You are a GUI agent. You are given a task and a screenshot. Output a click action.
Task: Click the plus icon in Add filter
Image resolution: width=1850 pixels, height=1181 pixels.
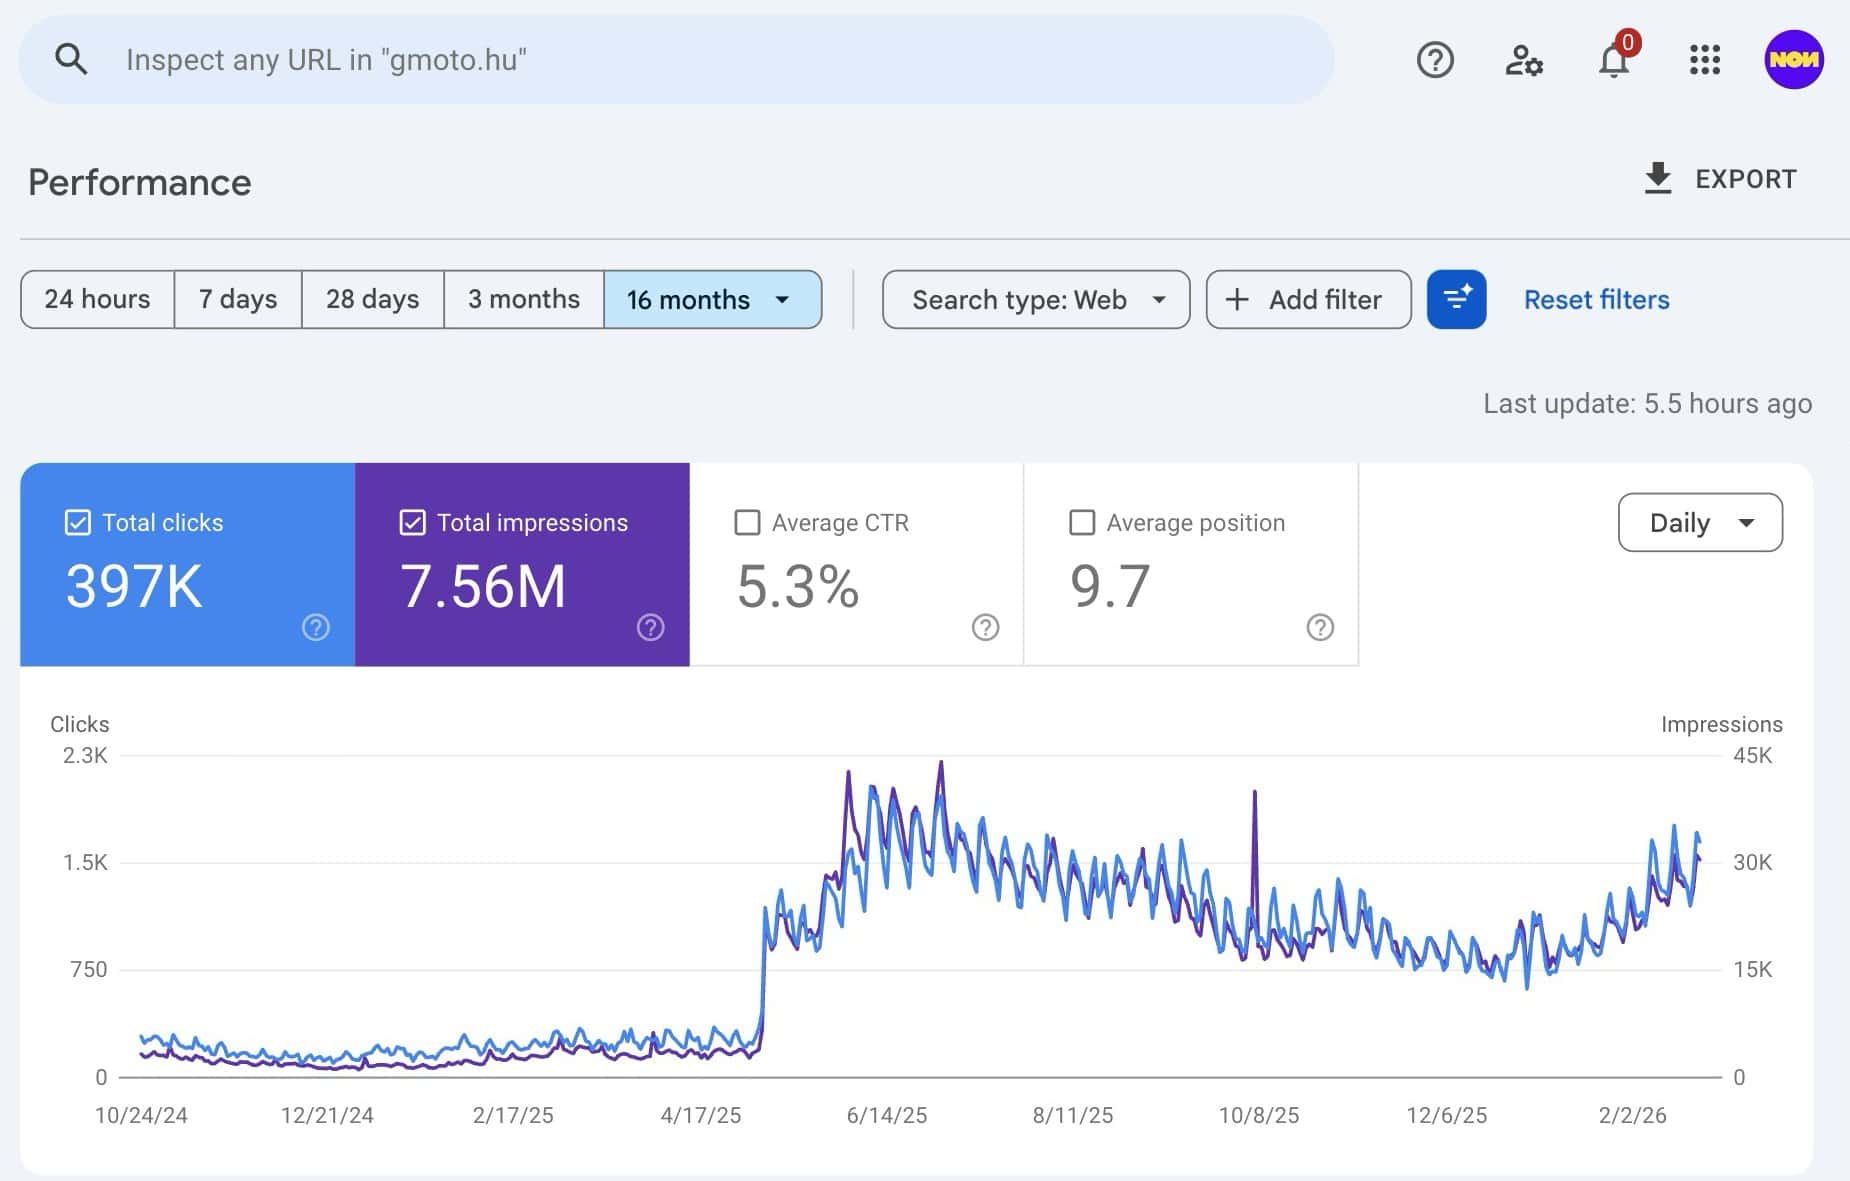point(1237,299)
